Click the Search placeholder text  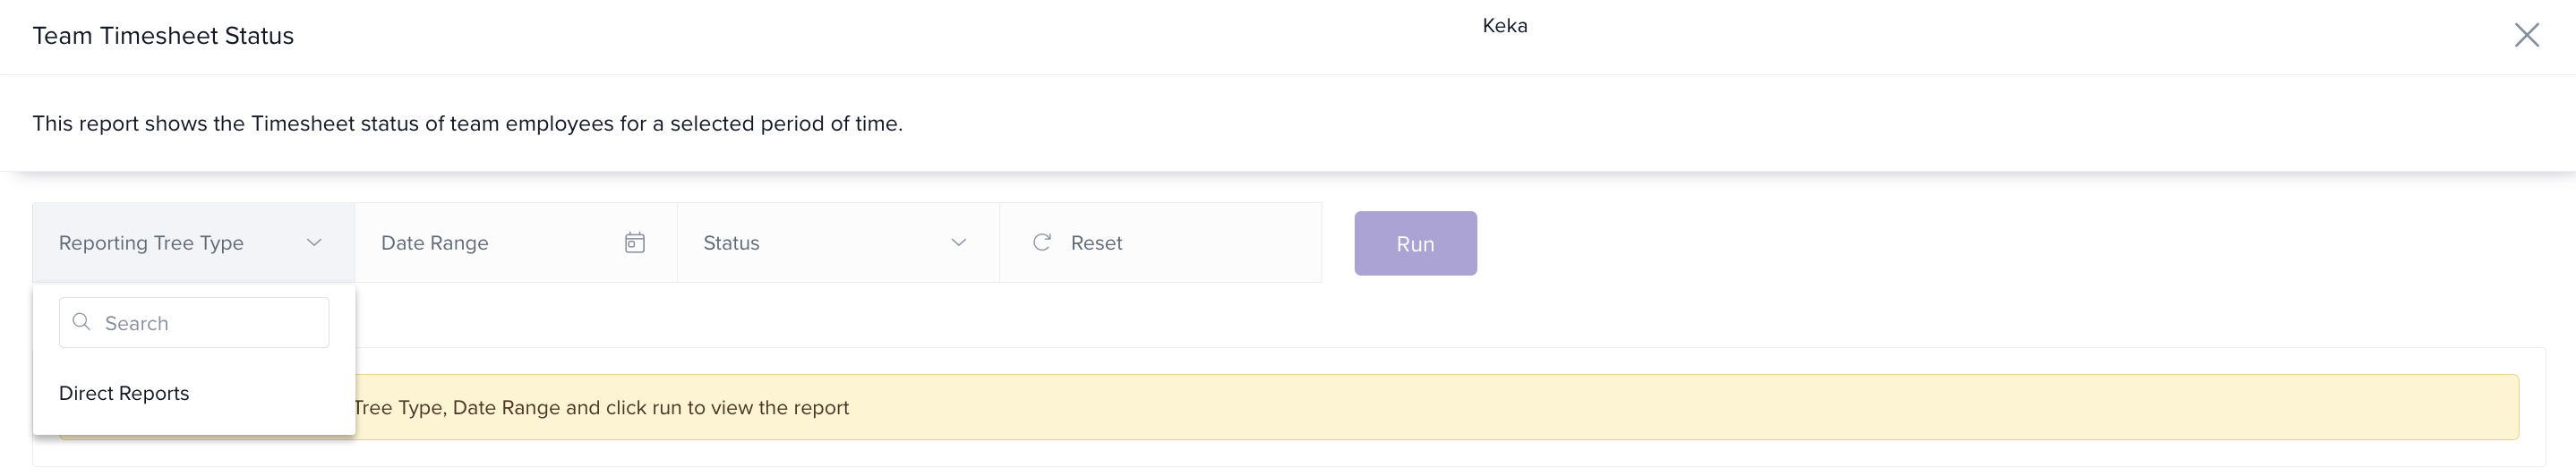click(137, 323)
